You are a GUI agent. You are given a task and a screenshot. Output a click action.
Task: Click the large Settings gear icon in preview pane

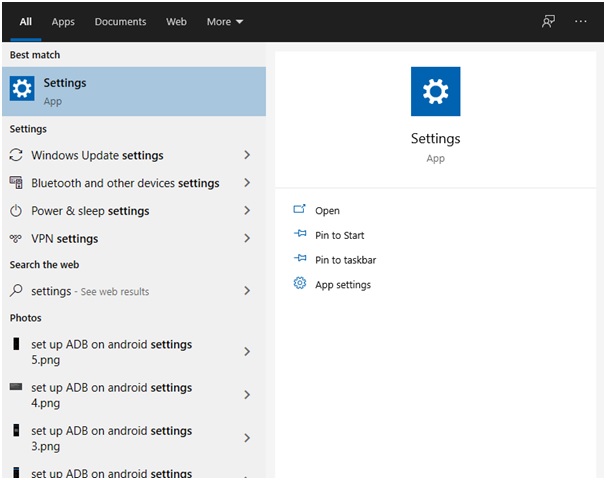click(x=435, y=92)
